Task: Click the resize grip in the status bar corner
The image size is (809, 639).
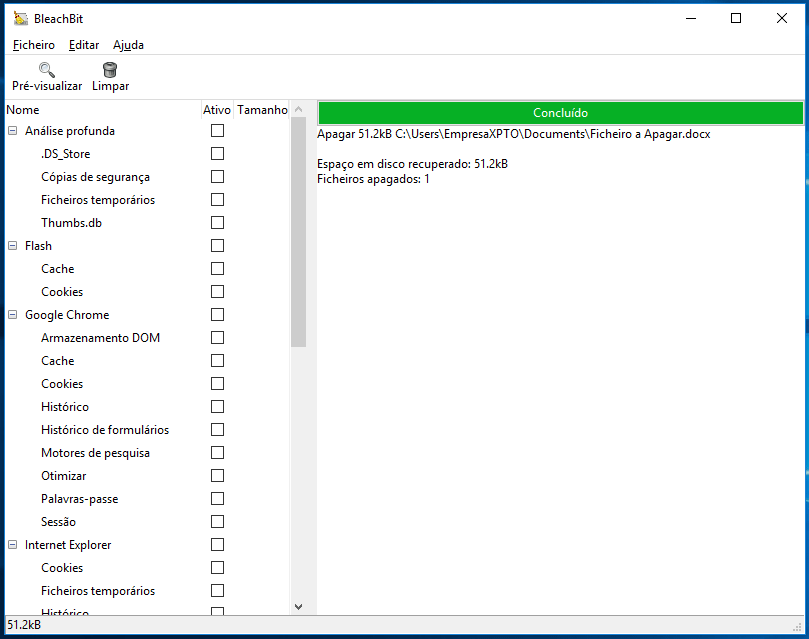Action: (x=798, y=627)
